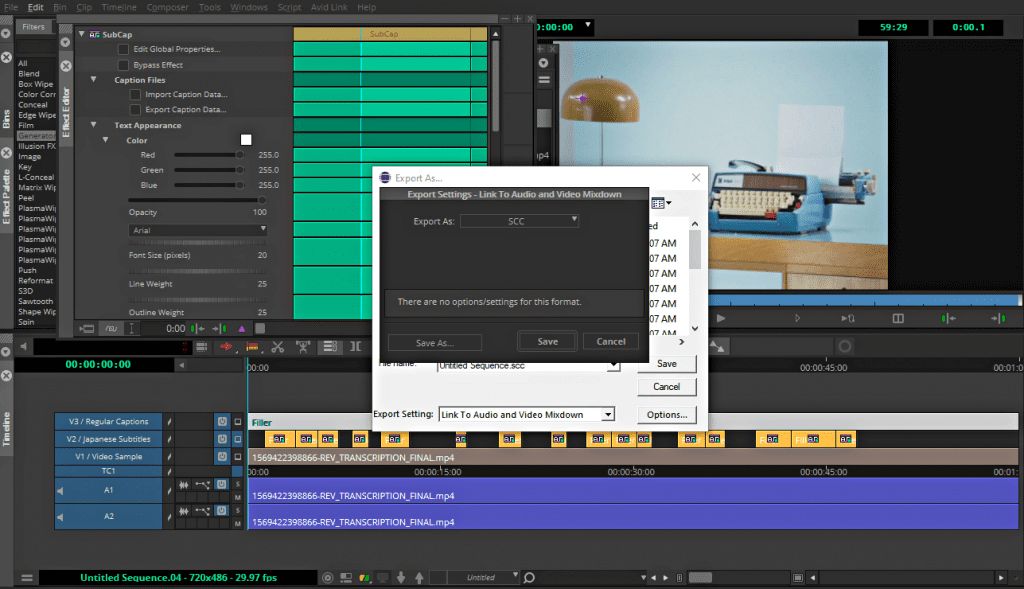Click the white Color swatch in Text Appearance

[245, 140]
